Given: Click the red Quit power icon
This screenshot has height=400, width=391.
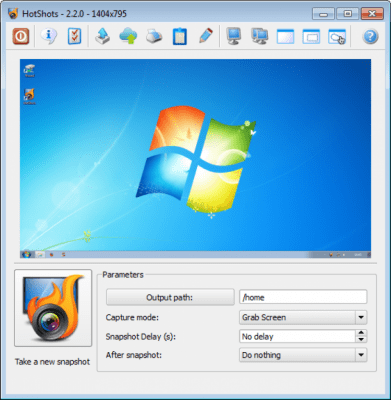Looking at the screenshot, I should [21, 36].
